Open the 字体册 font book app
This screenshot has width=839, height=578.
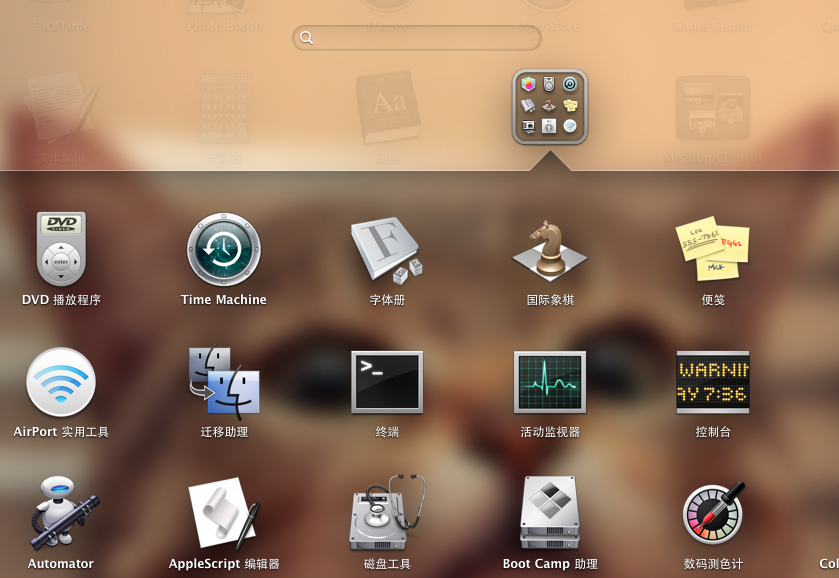pos(387,249)
